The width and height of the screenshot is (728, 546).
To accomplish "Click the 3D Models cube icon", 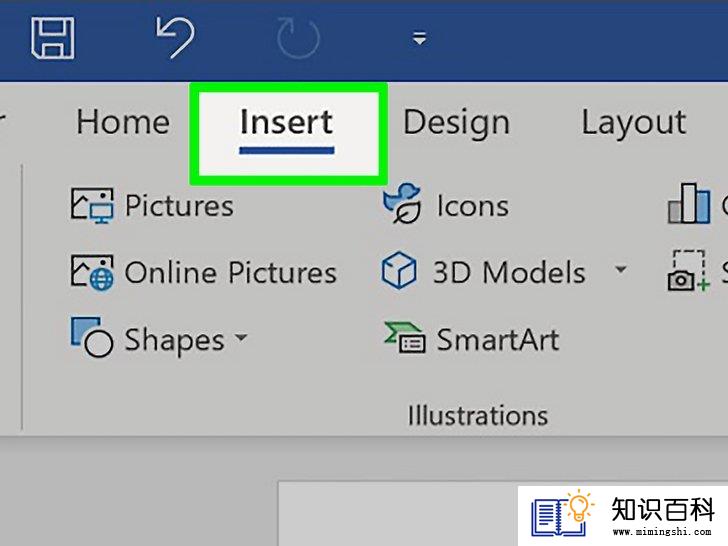I will point(399,270).
